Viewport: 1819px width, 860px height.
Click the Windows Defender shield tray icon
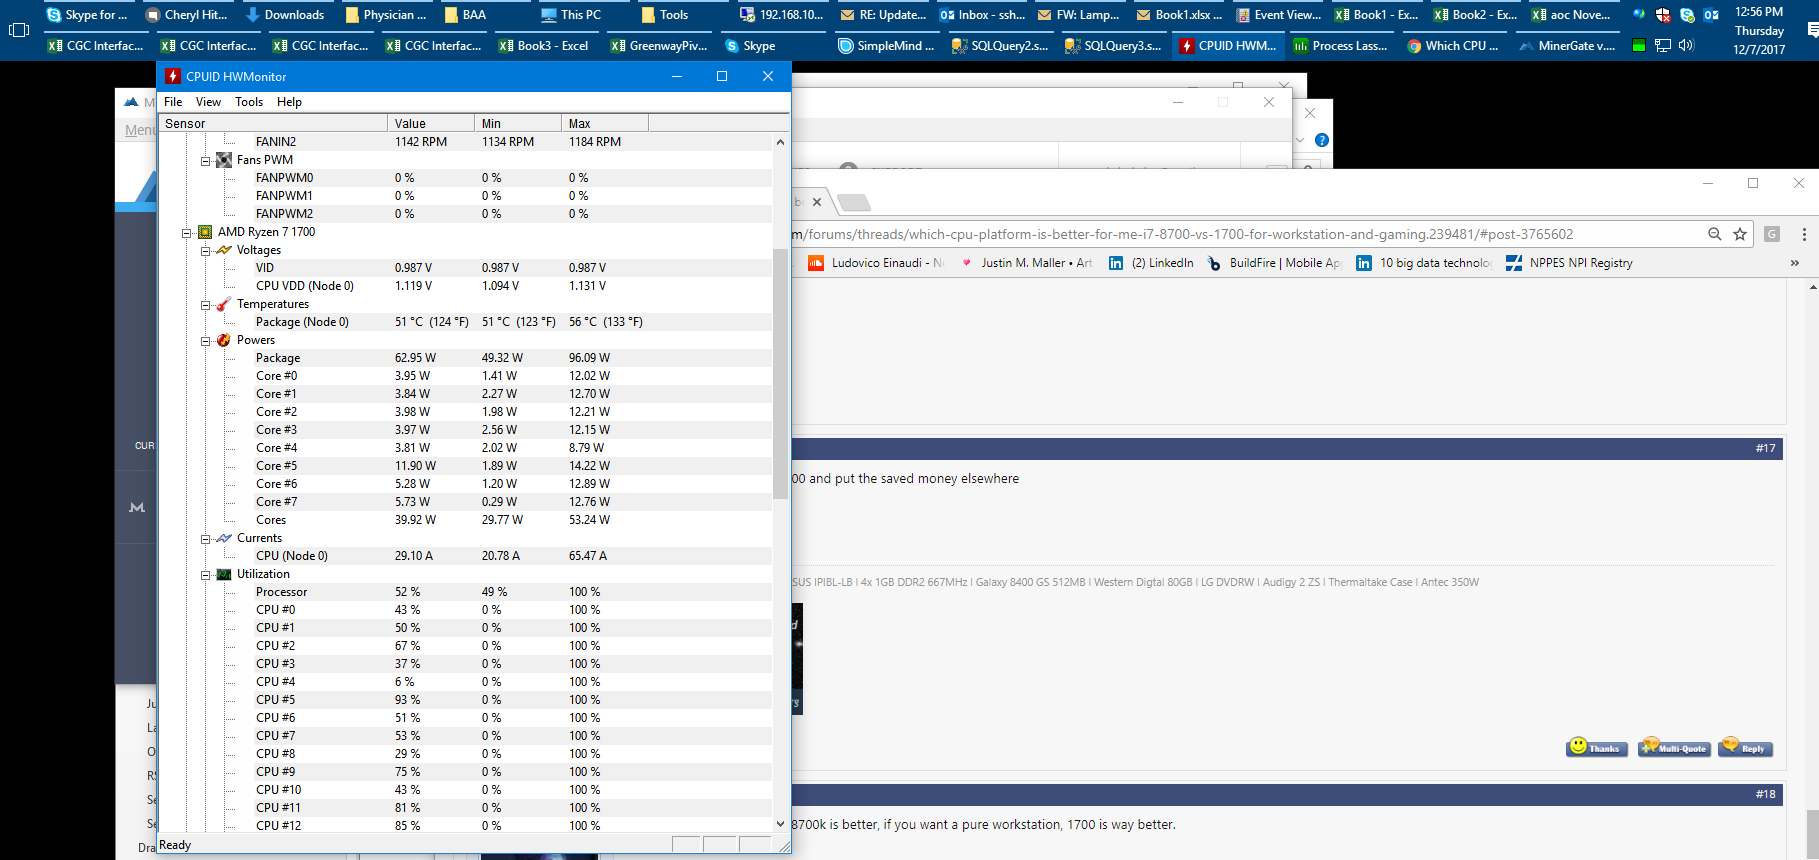tap(1663, 15)
